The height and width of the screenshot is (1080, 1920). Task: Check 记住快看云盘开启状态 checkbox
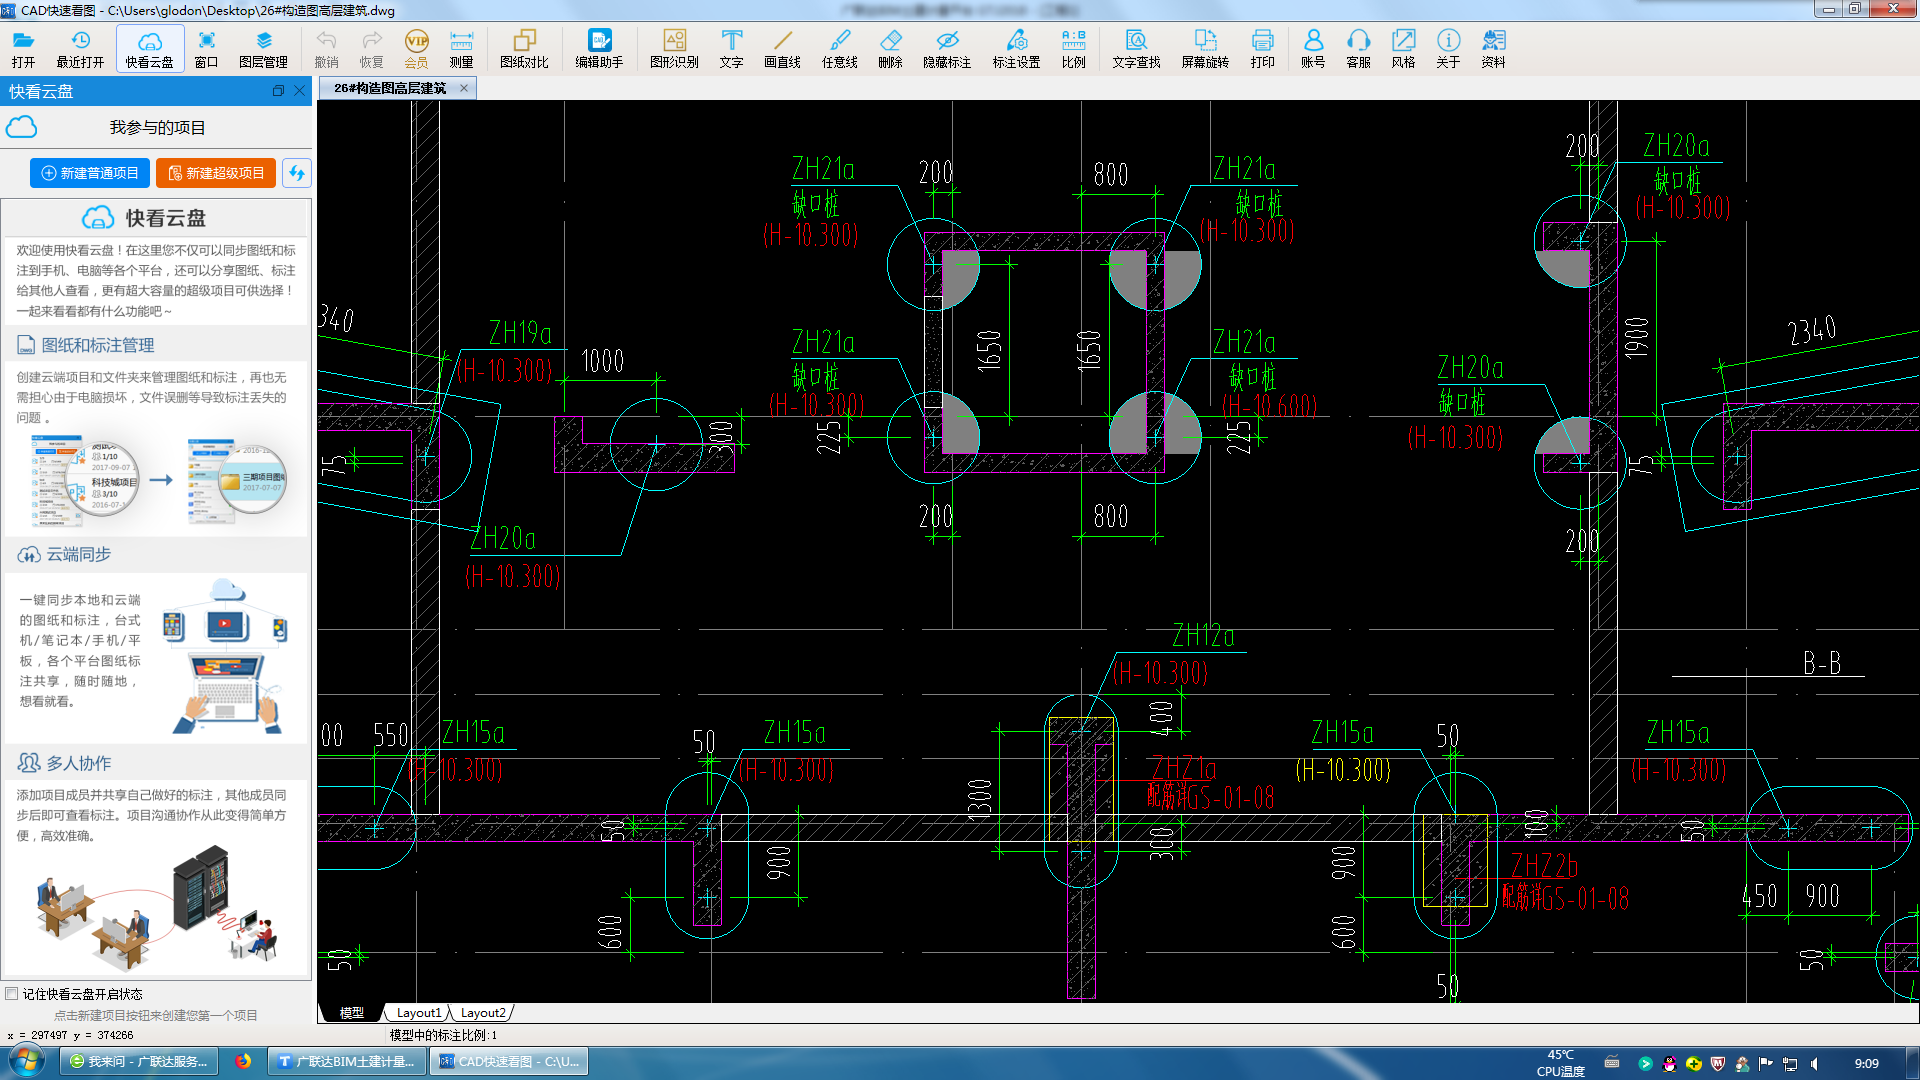pyautogui.click(x=12, y=993)
